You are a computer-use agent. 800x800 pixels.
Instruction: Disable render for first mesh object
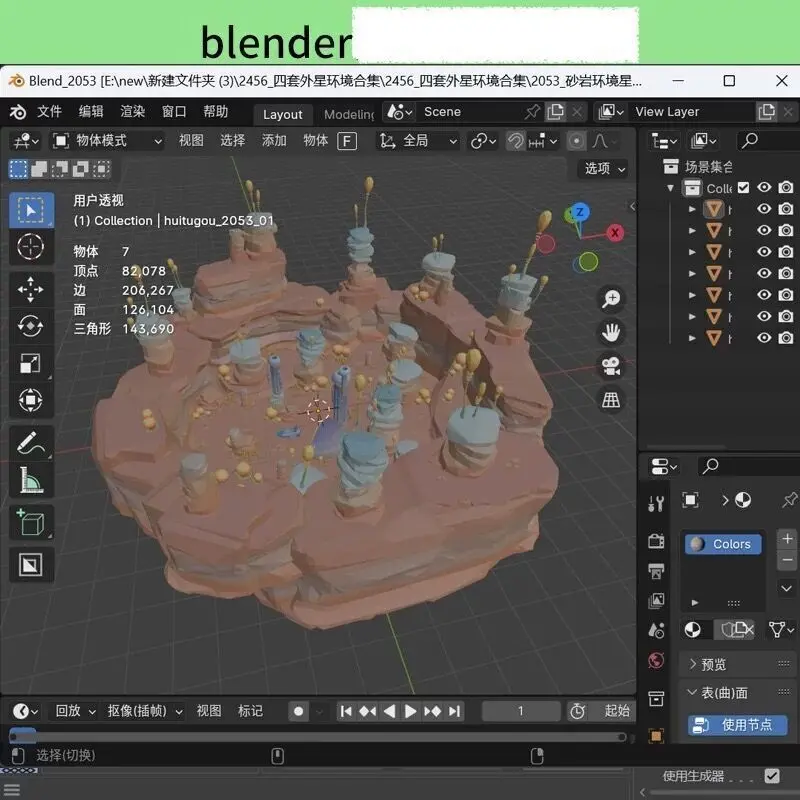786,209
